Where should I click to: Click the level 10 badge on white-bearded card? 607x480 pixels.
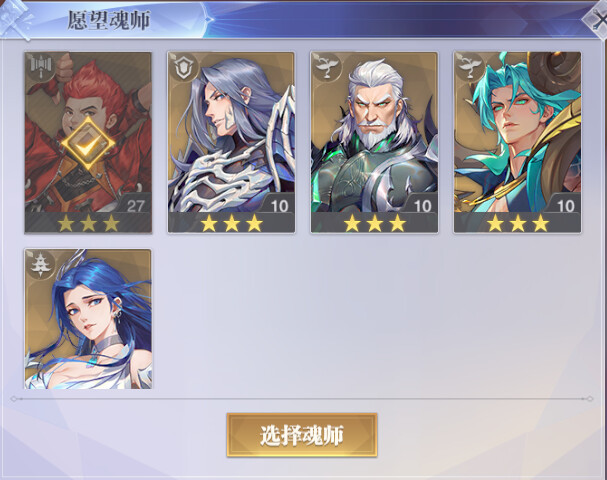(x=422, y=206)
